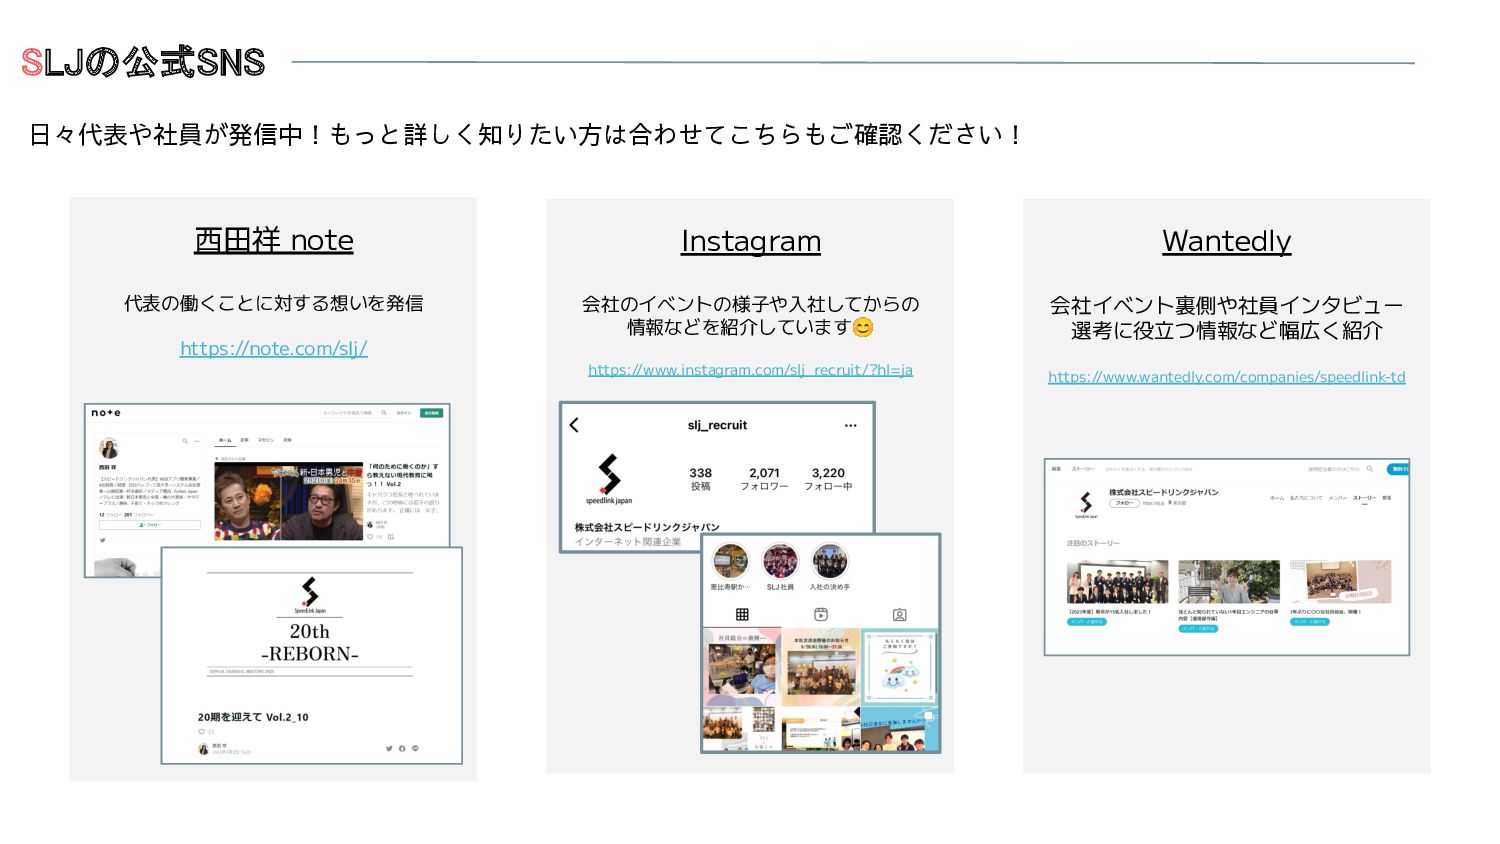This screenshot has width=1500, height=844.
Task: Follow the https://note.com/slj/ URL
Action: coord(274,348)
